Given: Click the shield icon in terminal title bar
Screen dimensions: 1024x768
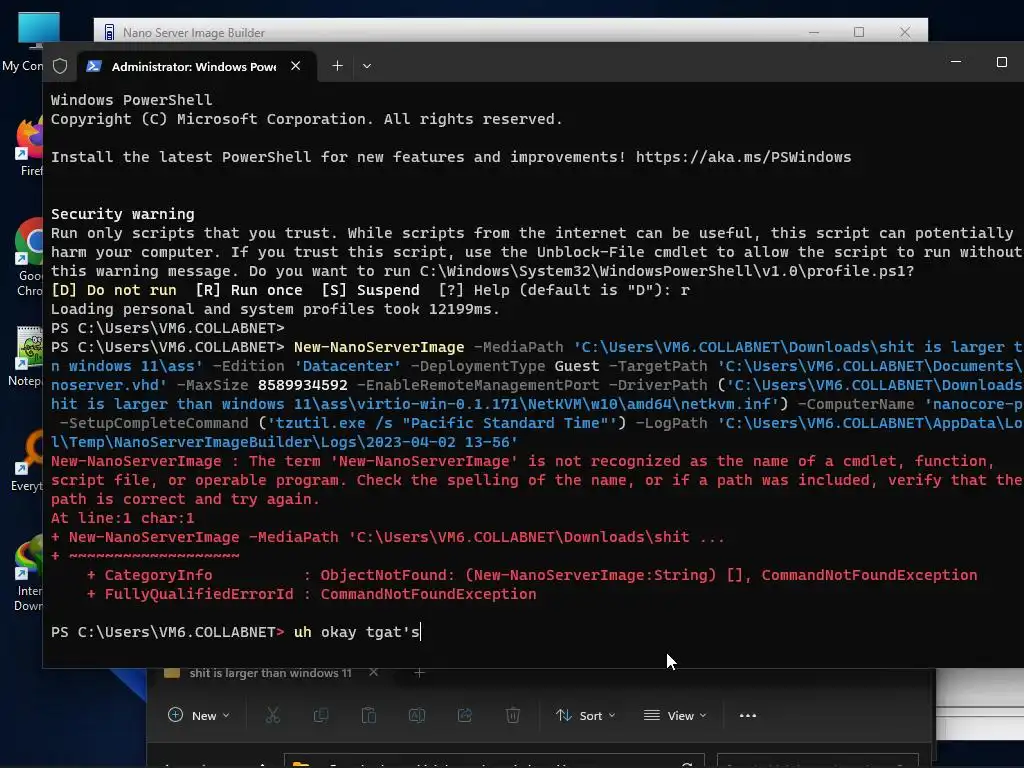Looking at the screenshot, I should [60, 66].
